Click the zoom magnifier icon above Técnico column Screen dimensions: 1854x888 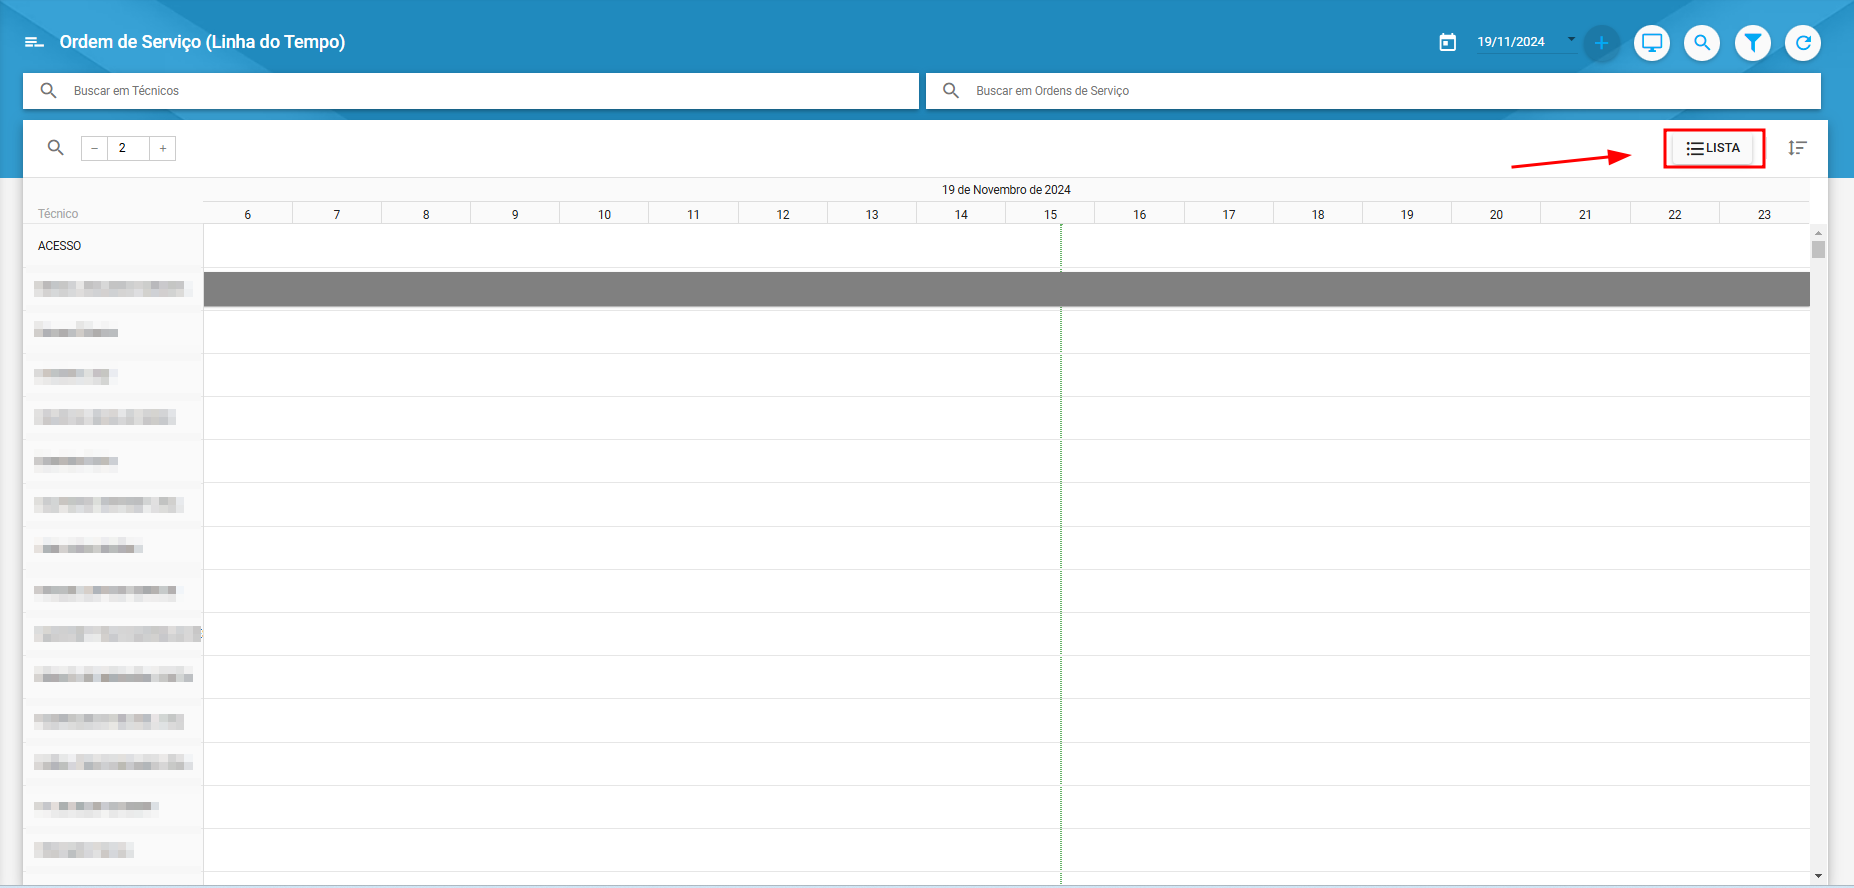point(56,148)
